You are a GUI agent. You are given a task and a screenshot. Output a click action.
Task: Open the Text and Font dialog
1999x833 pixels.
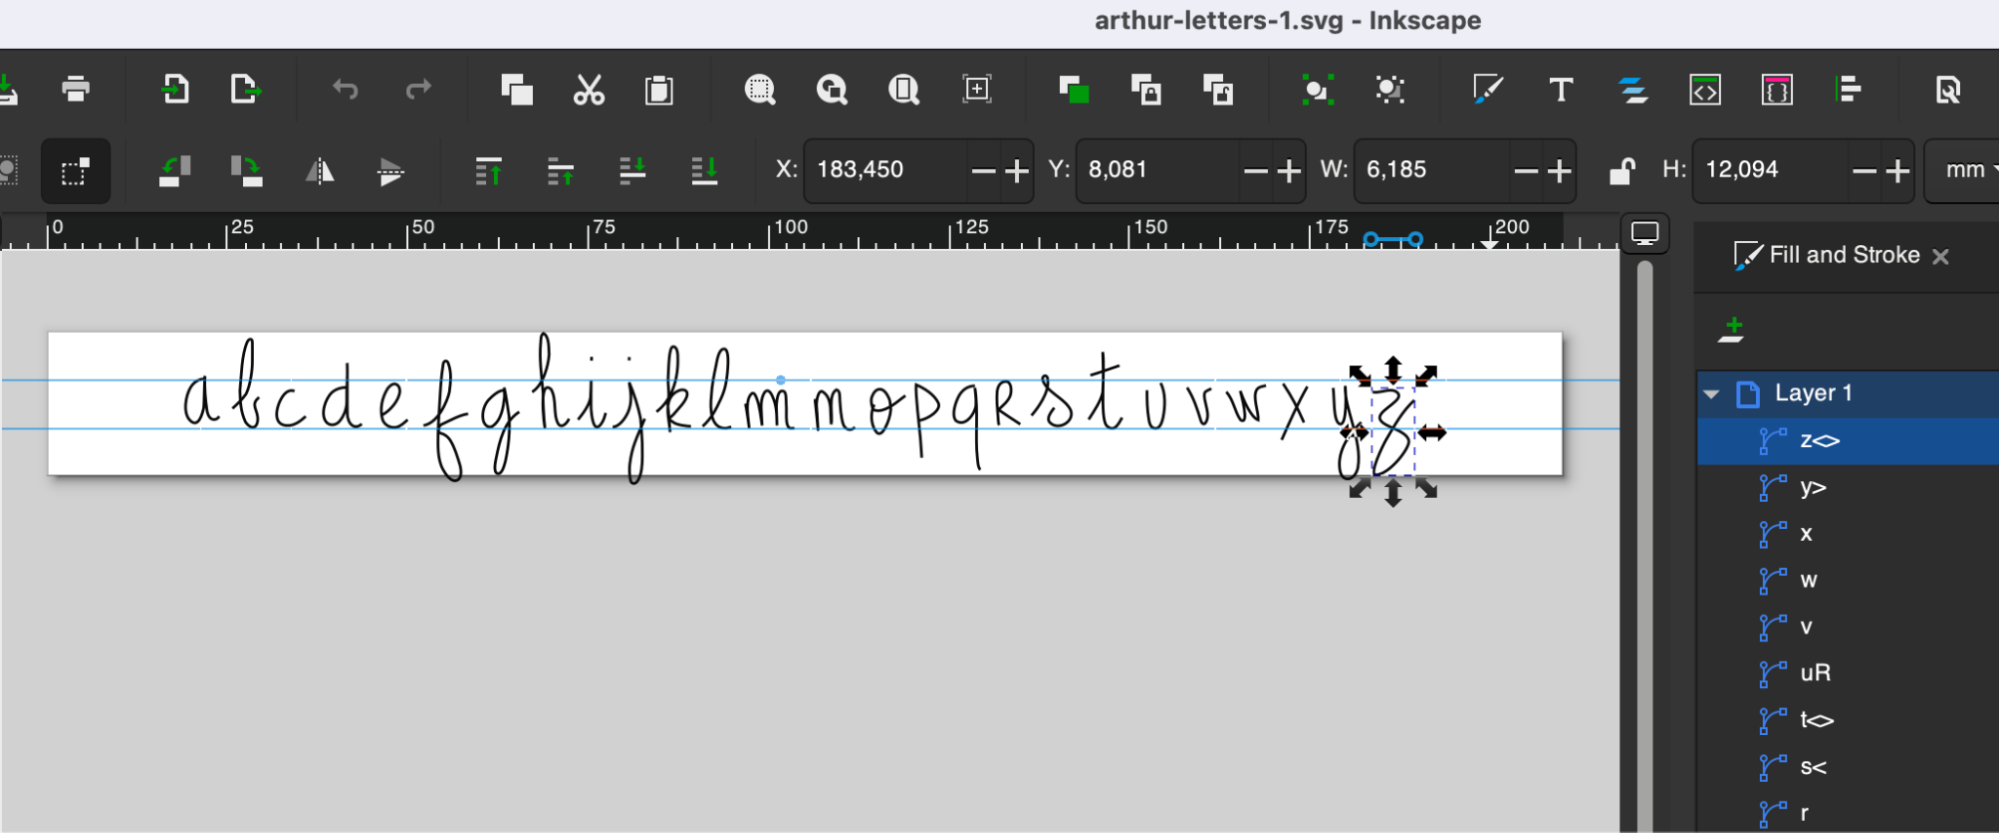1560,90
